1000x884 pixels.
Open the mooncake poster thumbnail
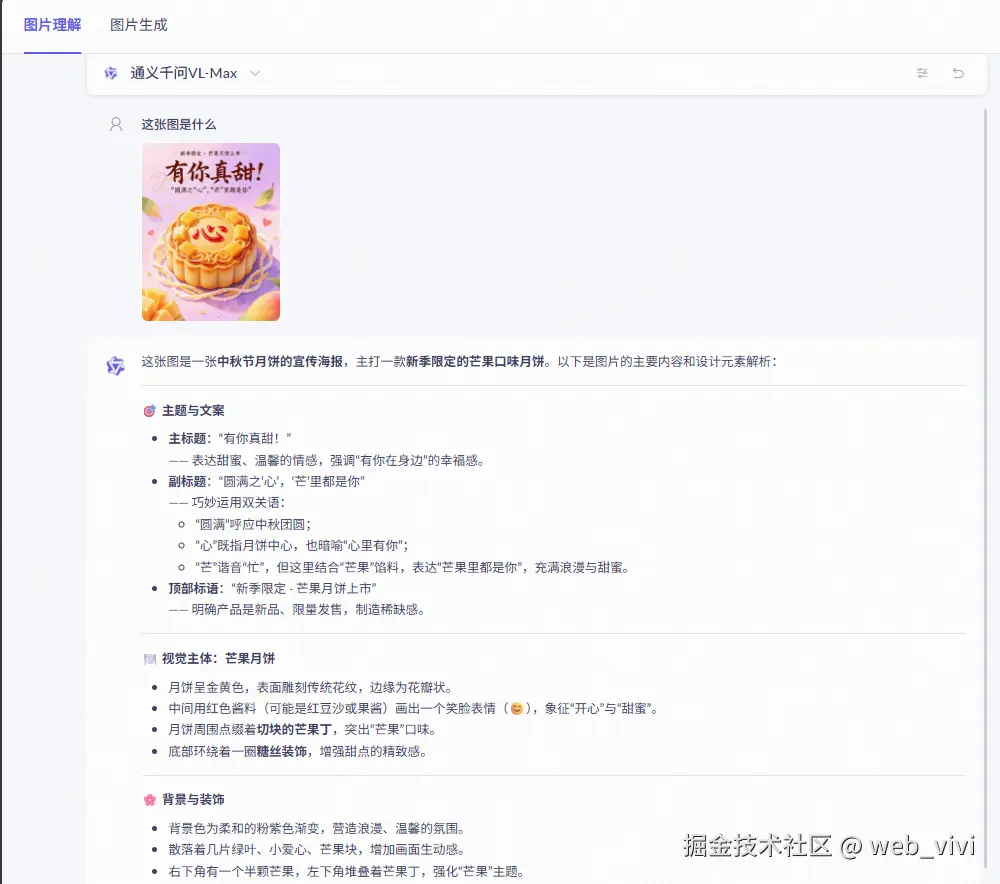click(211, 232)
